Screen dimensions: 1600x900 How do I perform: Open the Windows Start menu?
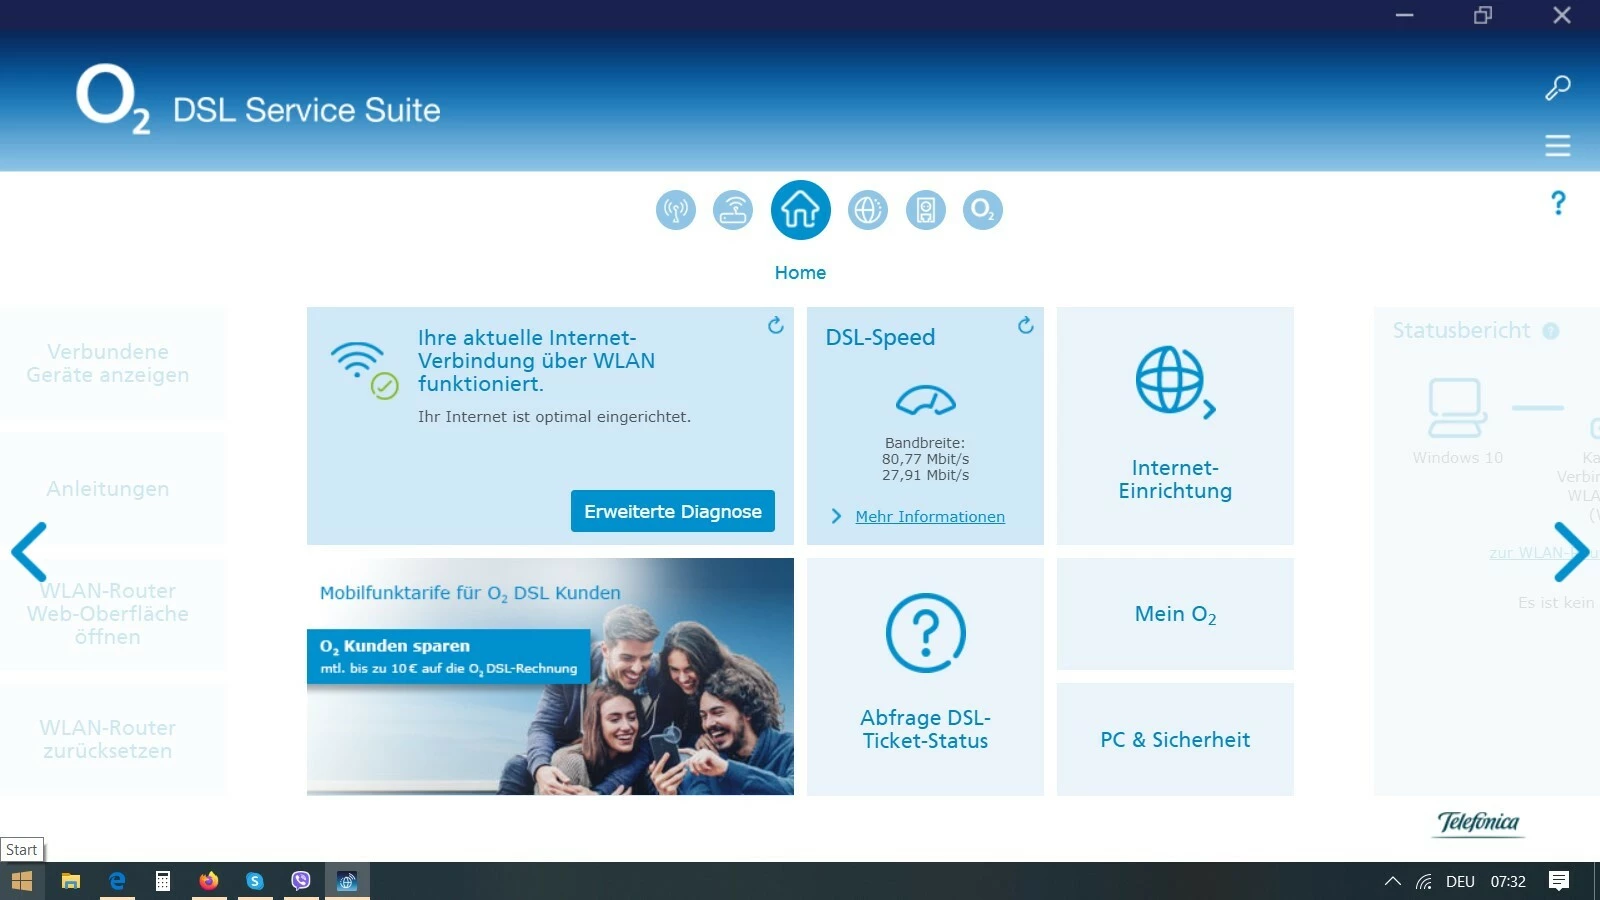pos(22,881)
